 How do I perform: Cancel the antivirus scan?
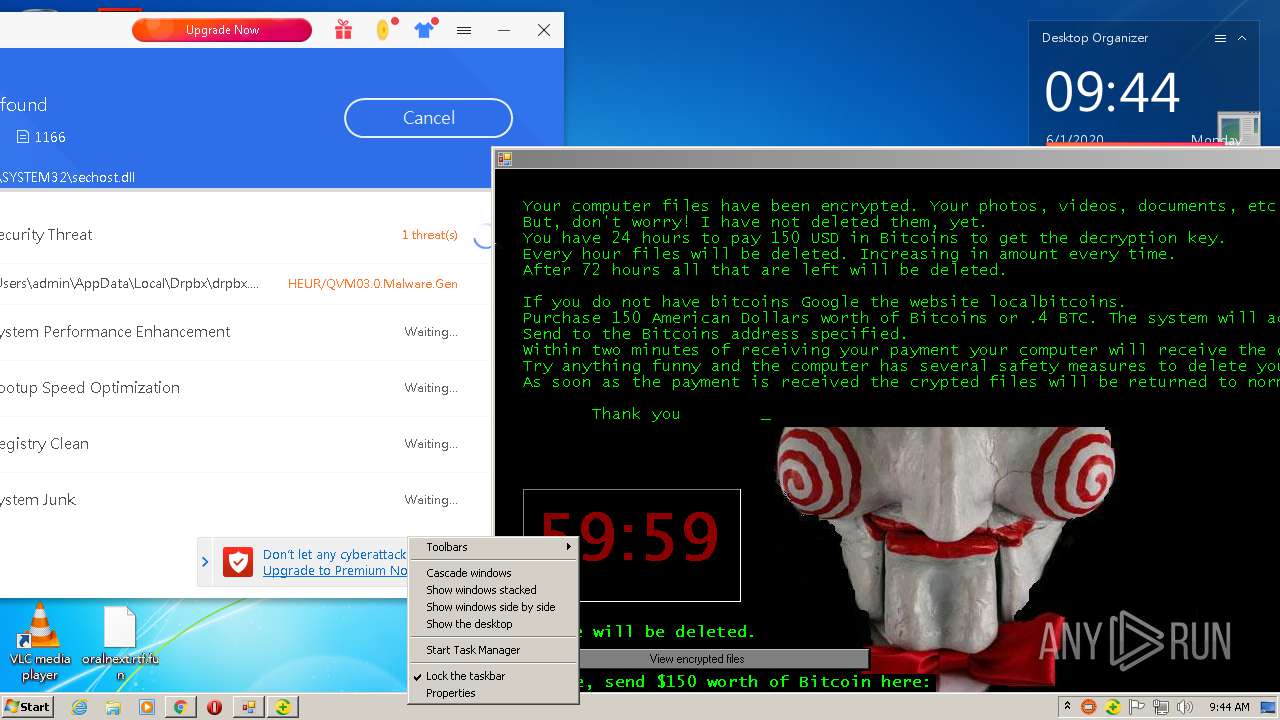[428, 118]
